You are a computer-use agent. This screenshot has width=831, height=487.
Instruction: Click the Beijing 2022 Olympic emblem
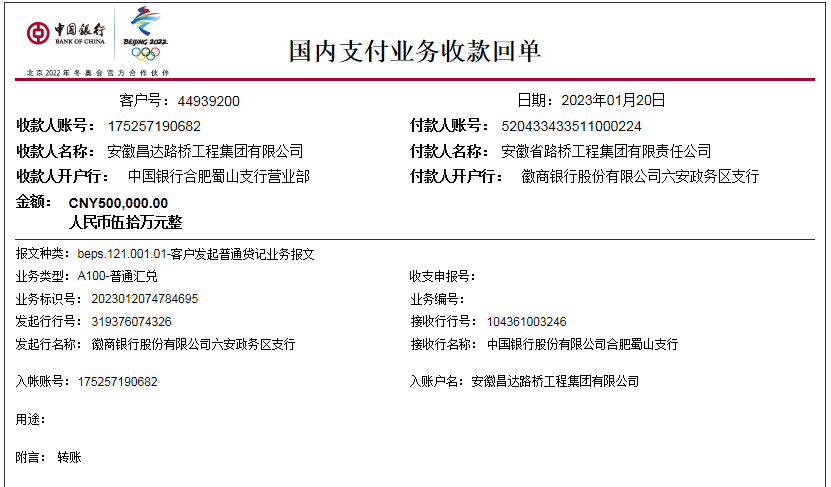pyautogui.click(x=145, y=35)
